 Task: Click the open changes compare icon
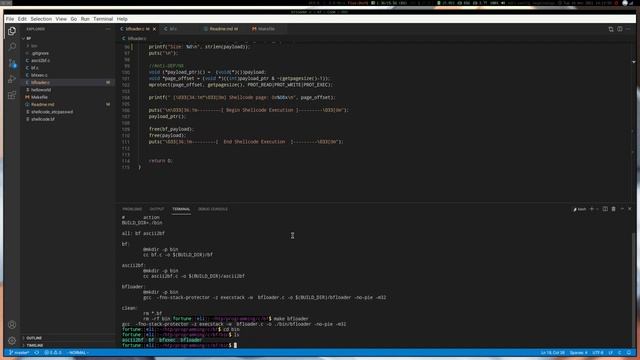coord(611,29)
